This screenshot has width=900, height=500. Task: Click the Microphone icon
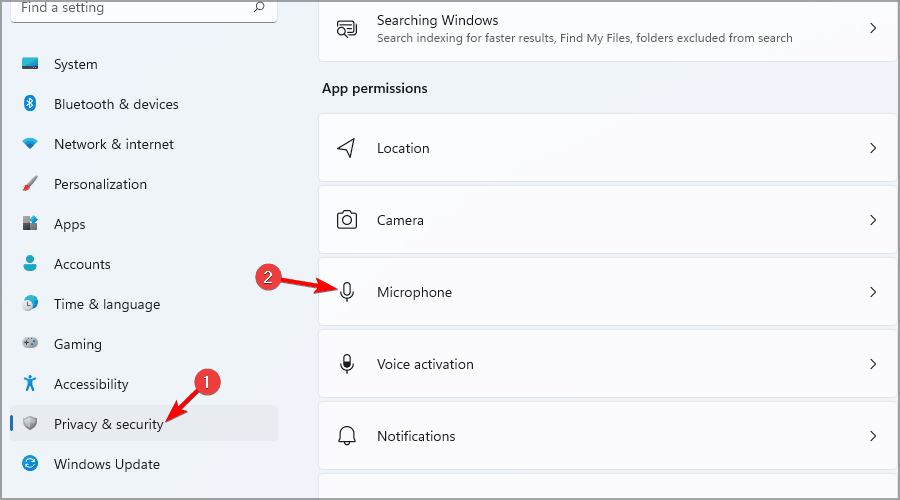click(347, 292)
